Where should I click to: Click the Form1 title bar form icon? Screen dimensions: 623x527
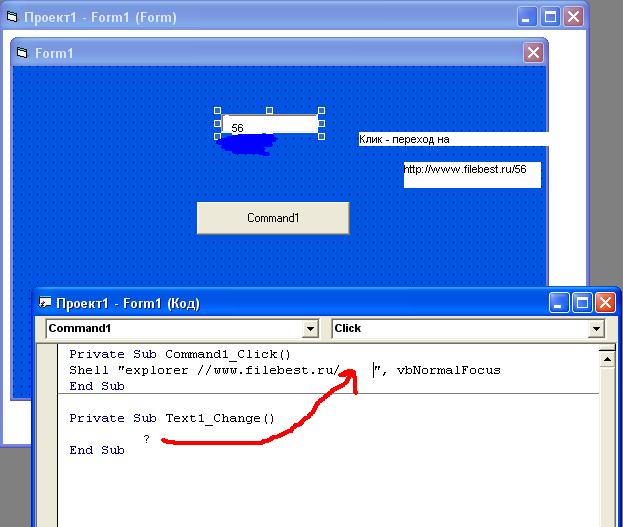click(x=24, y=54)
